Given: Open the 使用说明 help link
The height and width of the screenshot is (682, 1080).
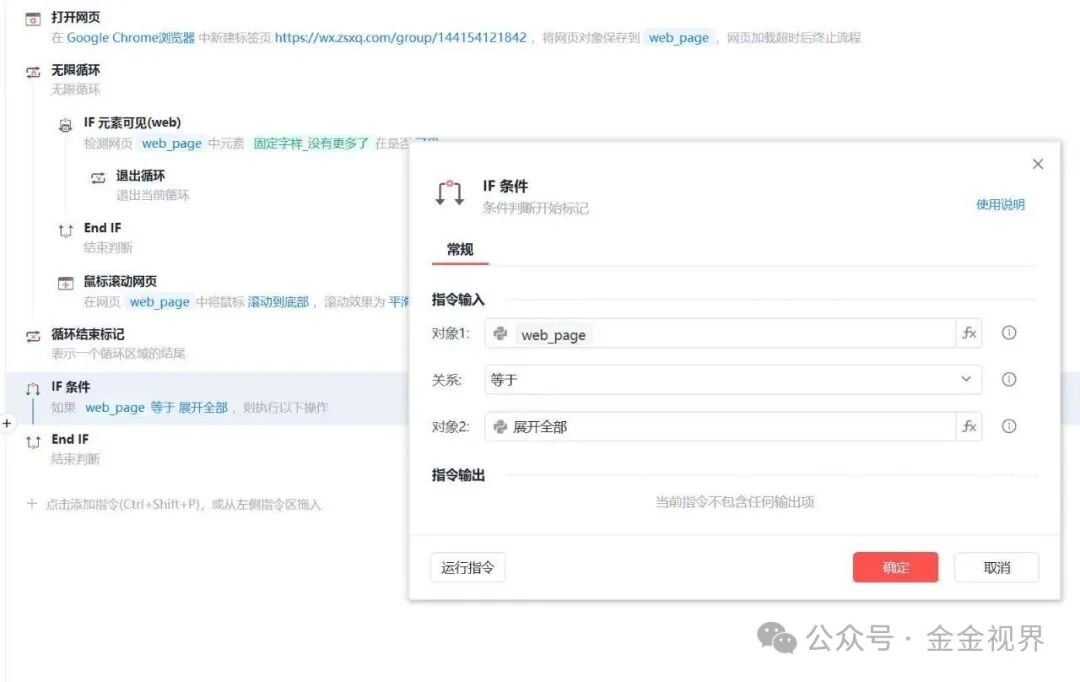Looking at the screenshot, I should click(x=998, y=204).
